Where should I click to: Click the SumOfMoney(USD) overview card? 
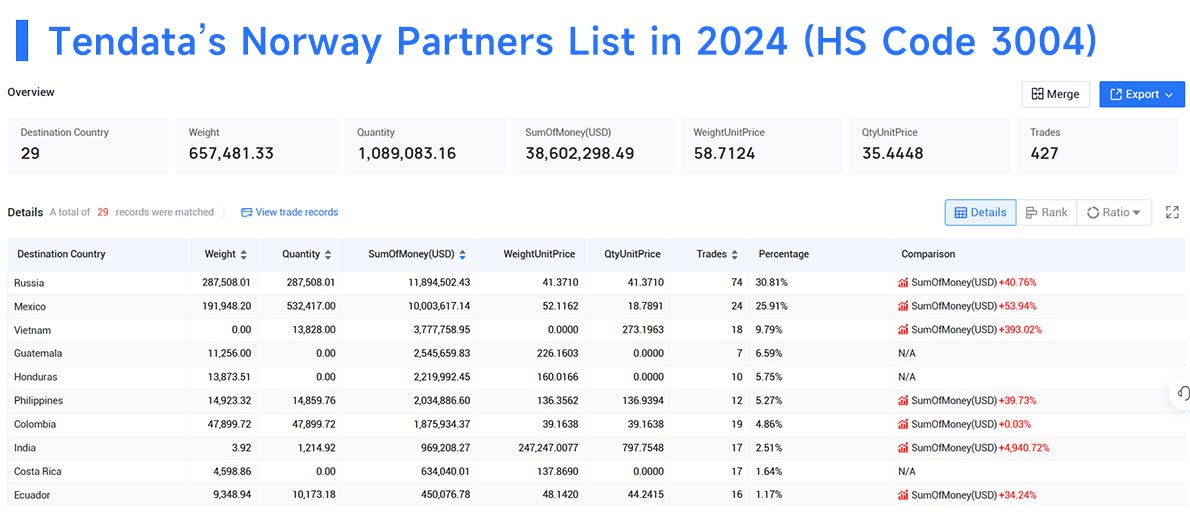click(x=593, y=146)
